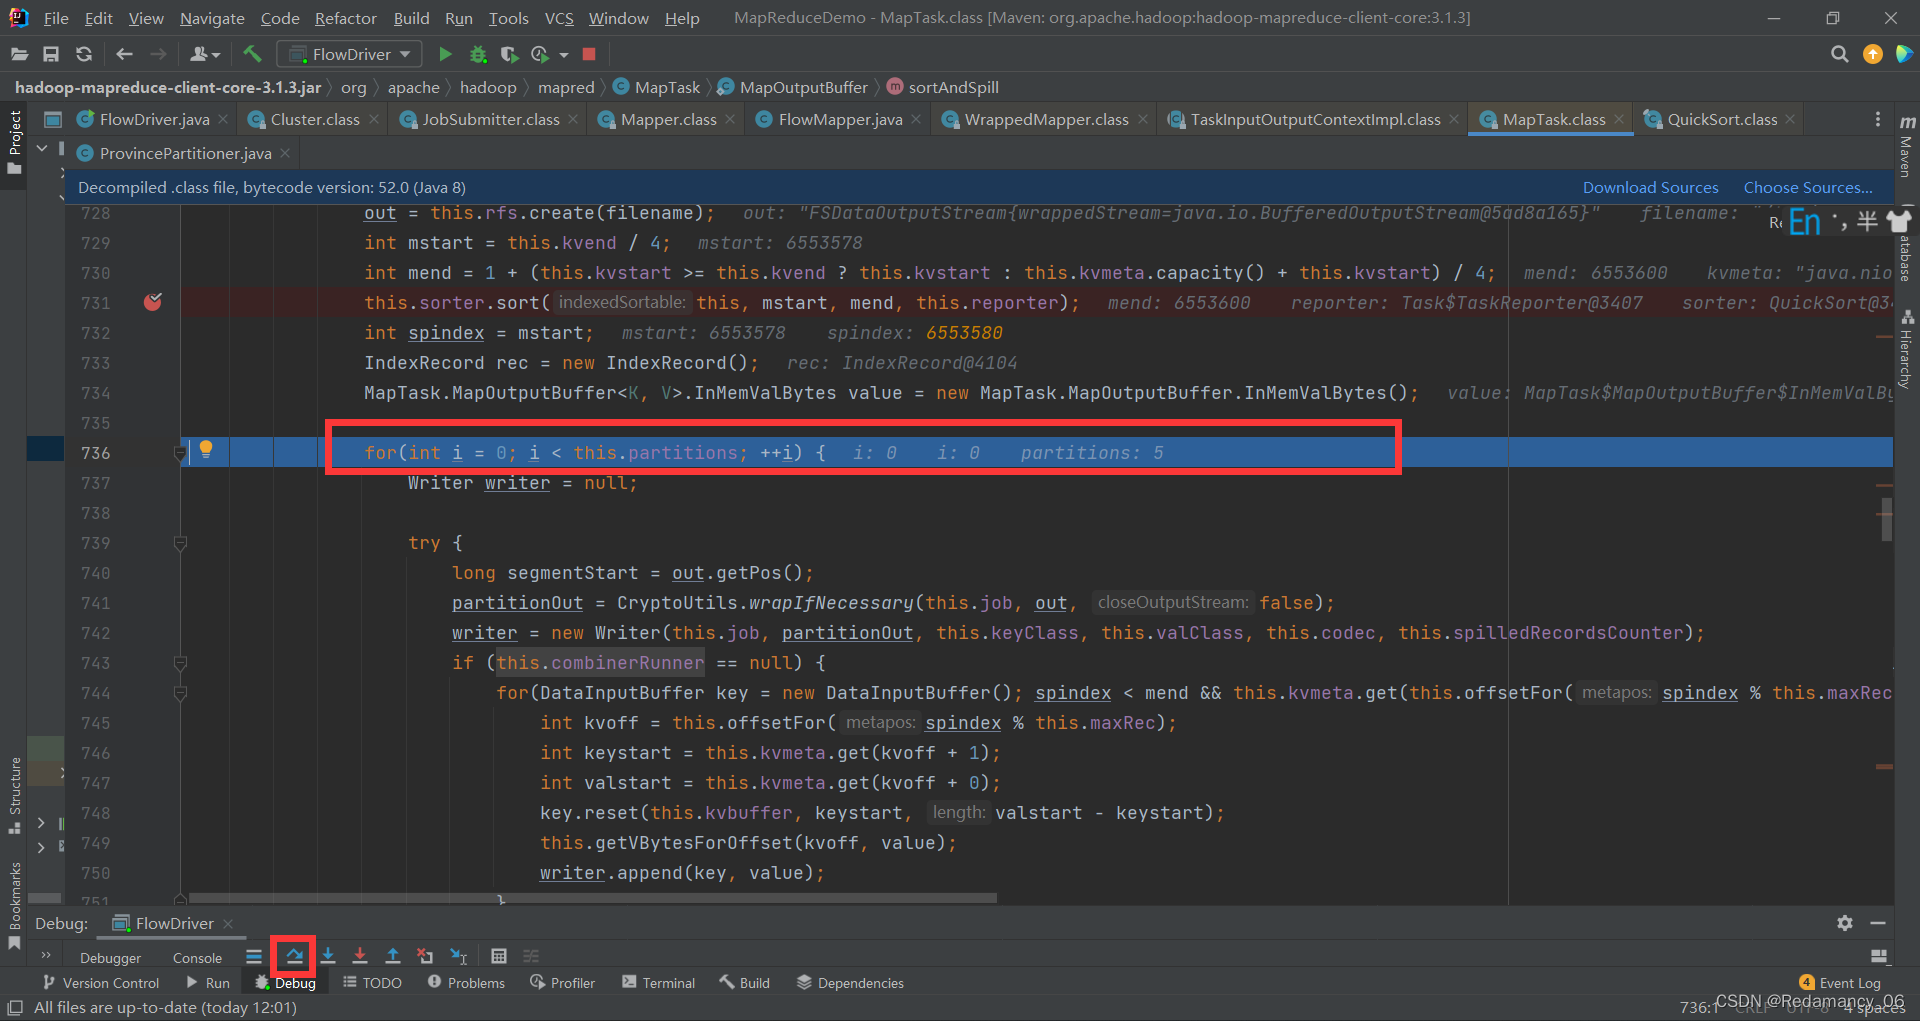The image size is (1920, 1021).
Task: Collapse the fold marker on line 744
Action: 180,693
